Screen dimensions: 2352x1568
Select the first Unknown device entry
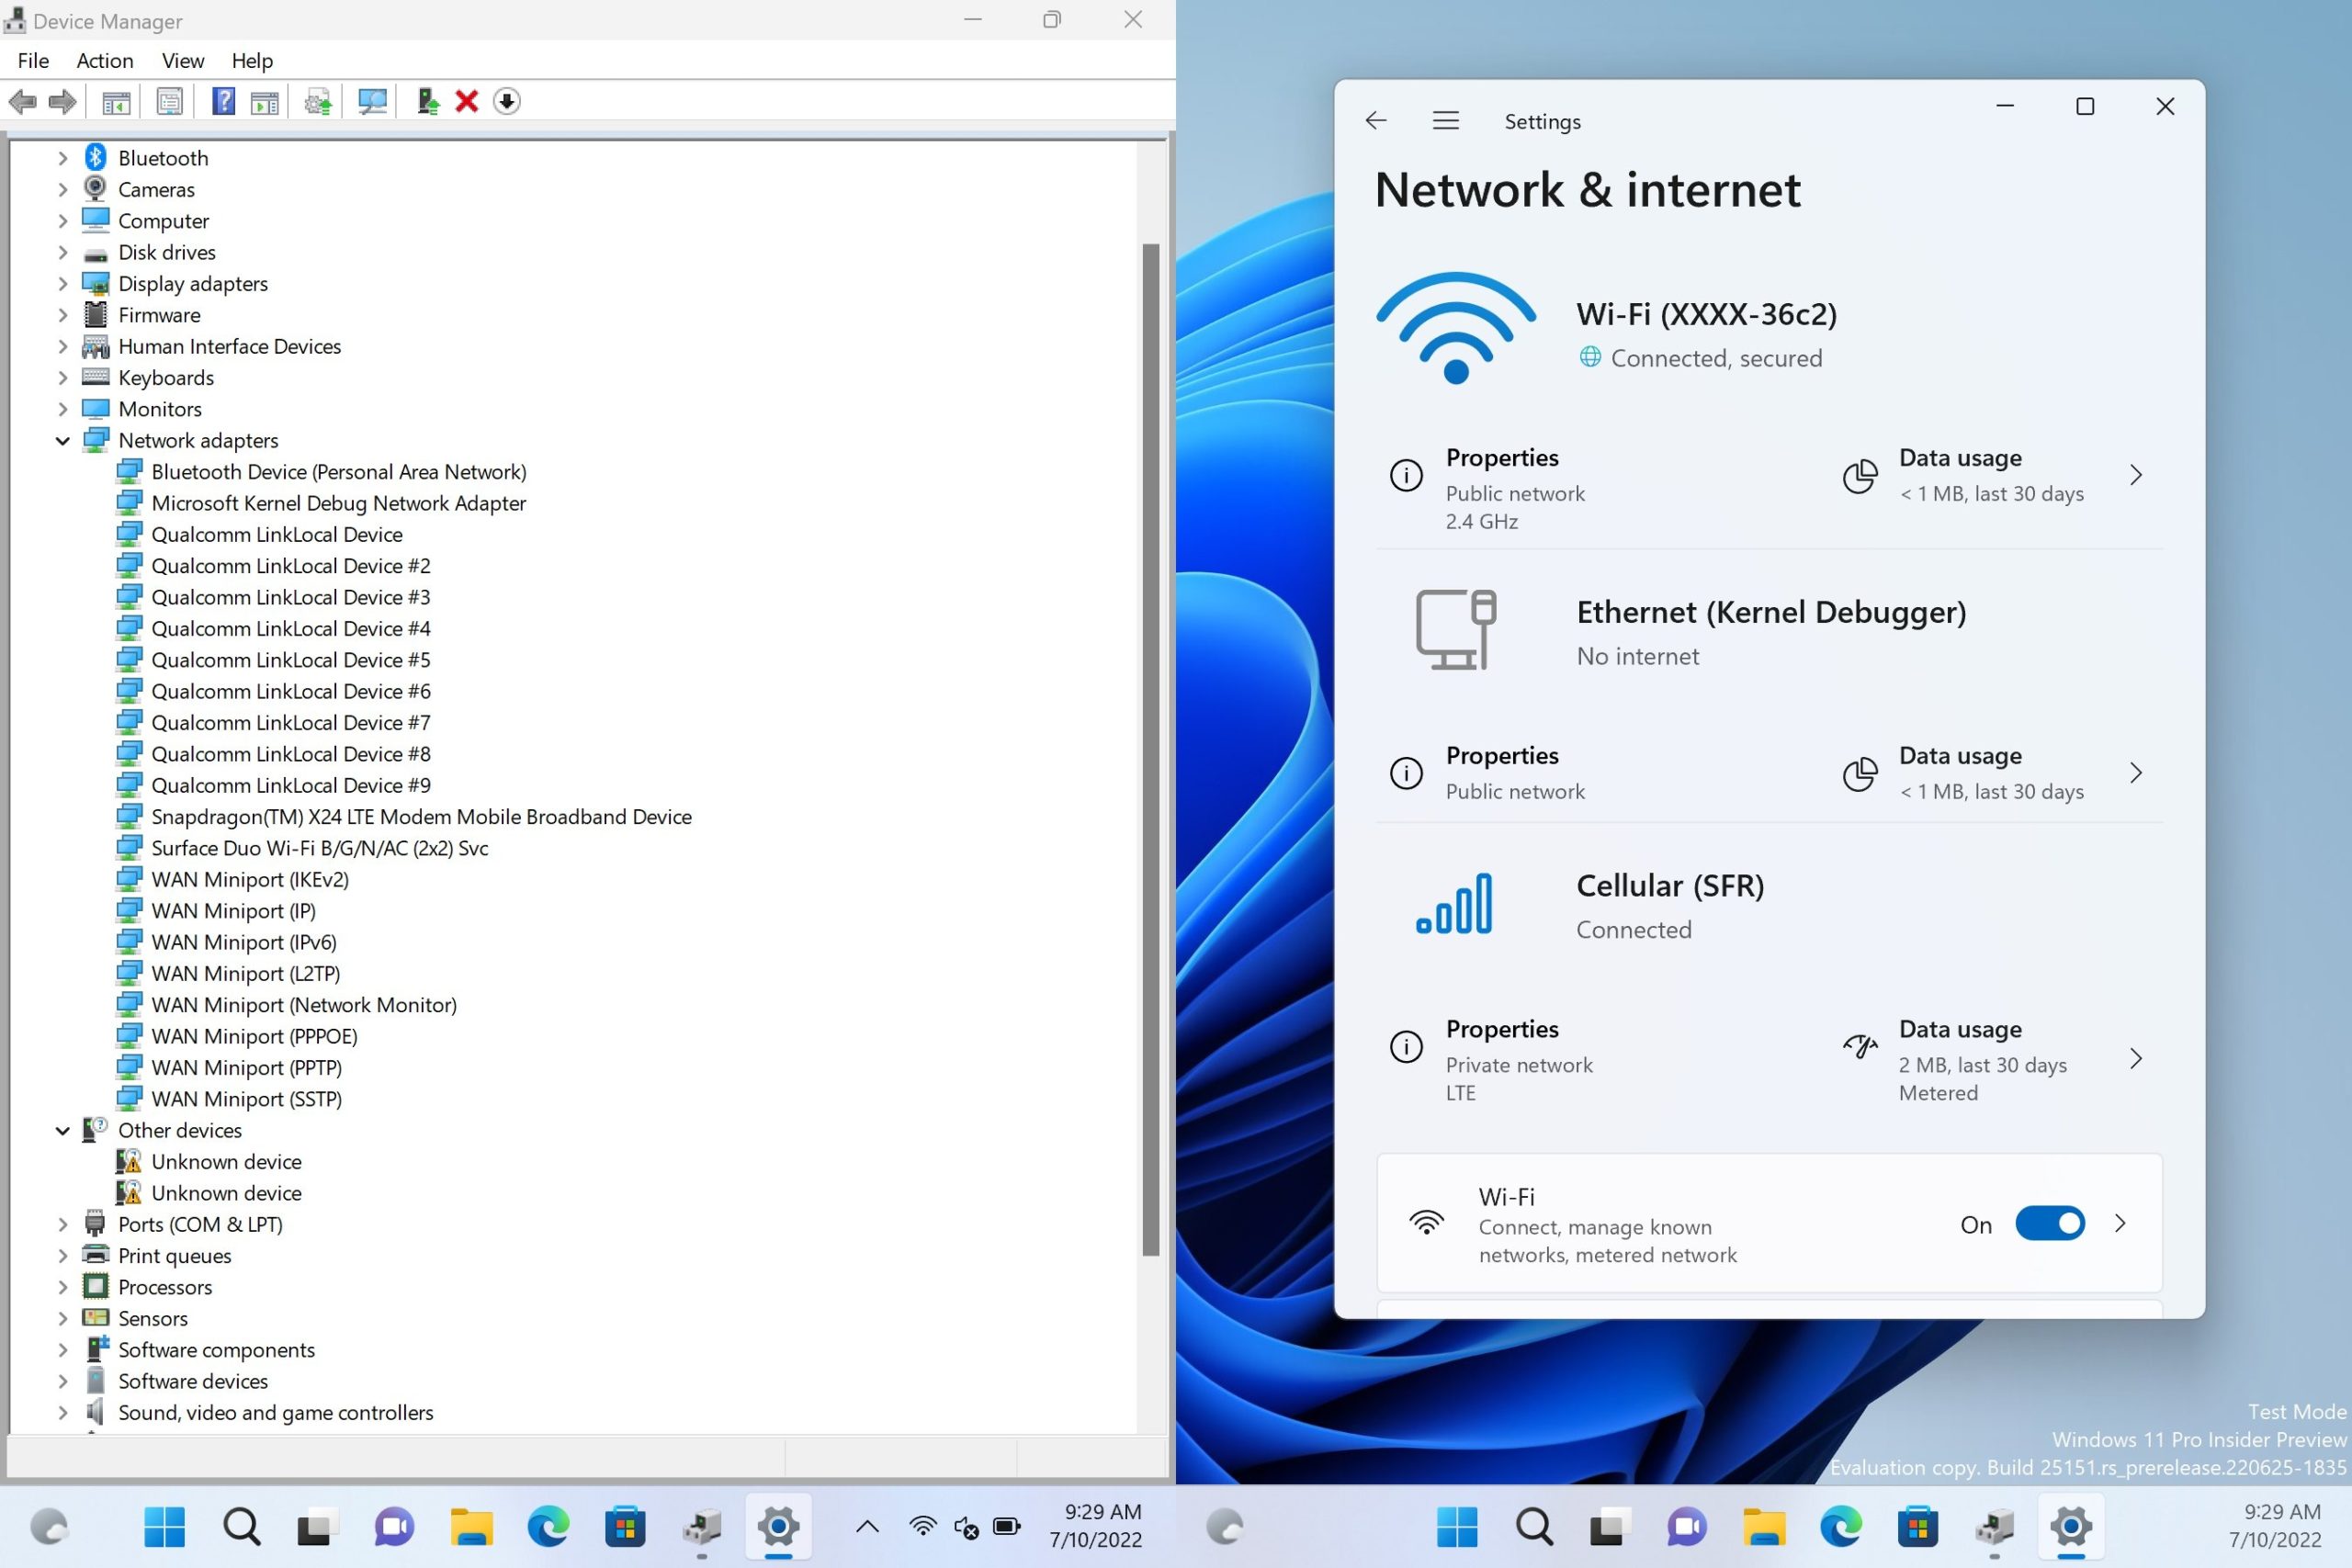226,1161
